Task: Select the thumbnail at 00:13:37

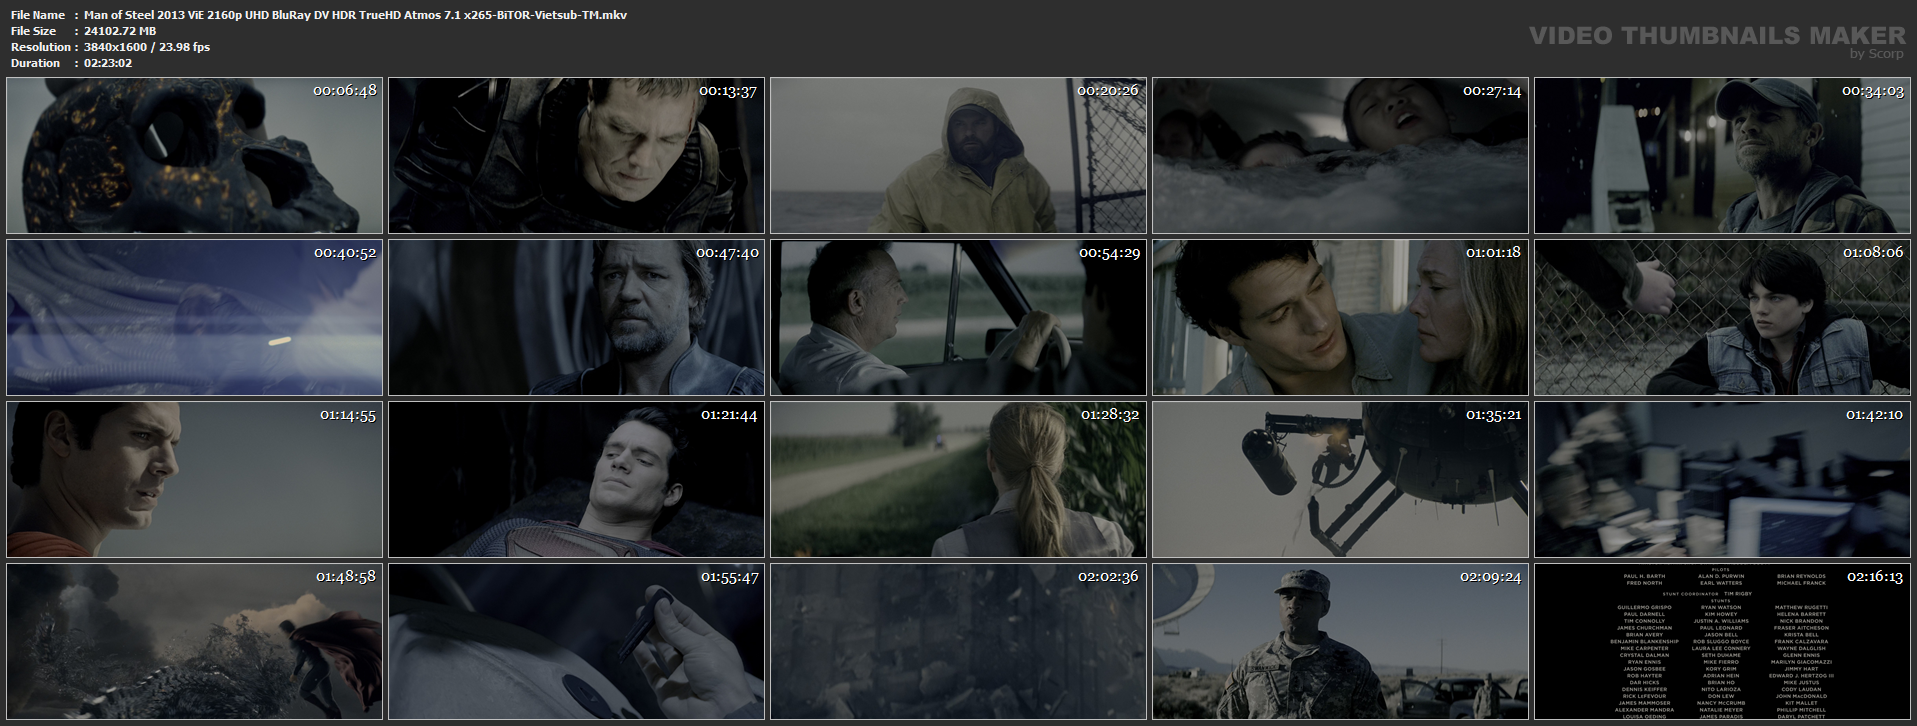Action: [576, 156]
